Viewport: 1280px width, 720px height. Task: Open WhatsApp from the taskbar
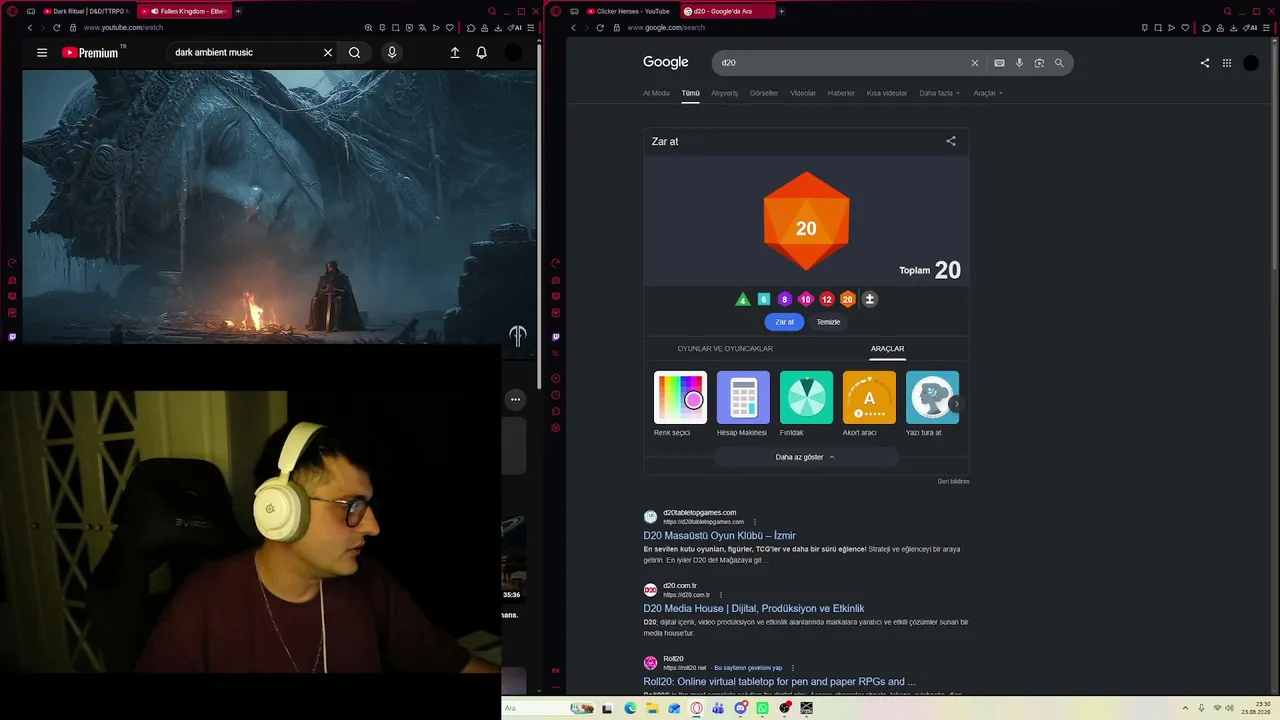762,708
